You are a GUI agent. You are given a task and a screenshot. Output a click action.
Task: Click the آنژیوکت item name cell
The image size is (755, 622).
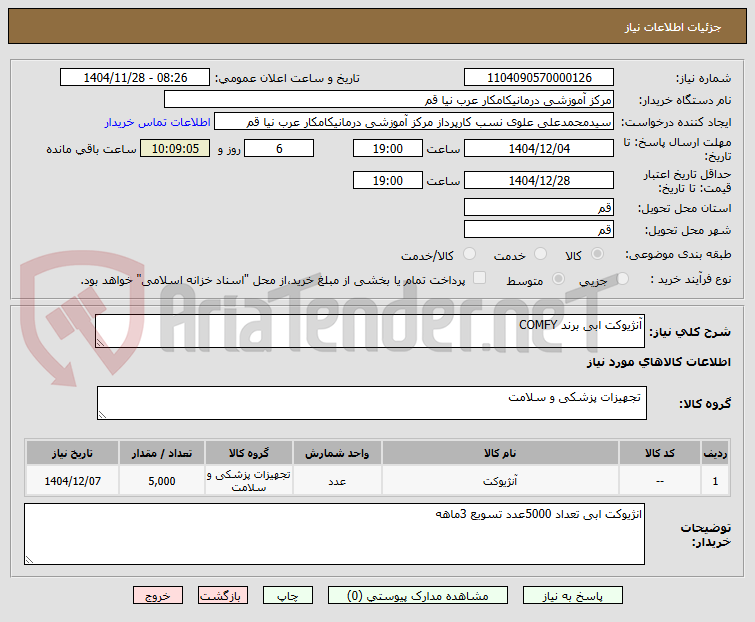[500, 480]
